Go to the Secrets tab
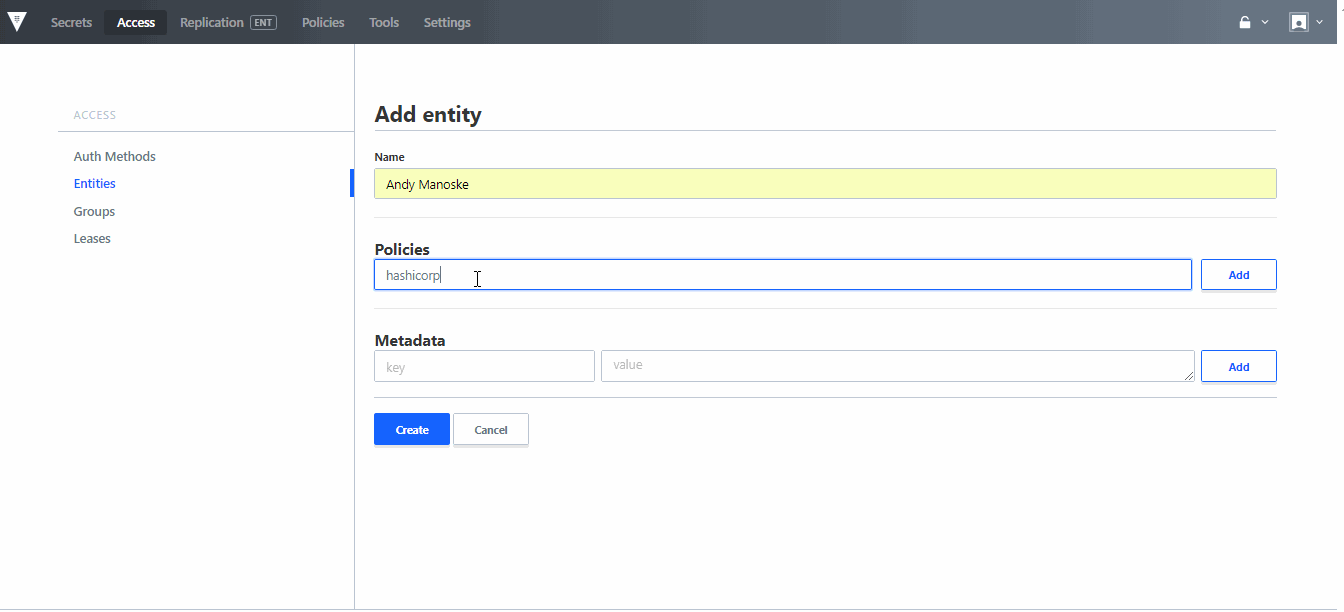Viewport: 1344px width, 612px height. (71, 22)
